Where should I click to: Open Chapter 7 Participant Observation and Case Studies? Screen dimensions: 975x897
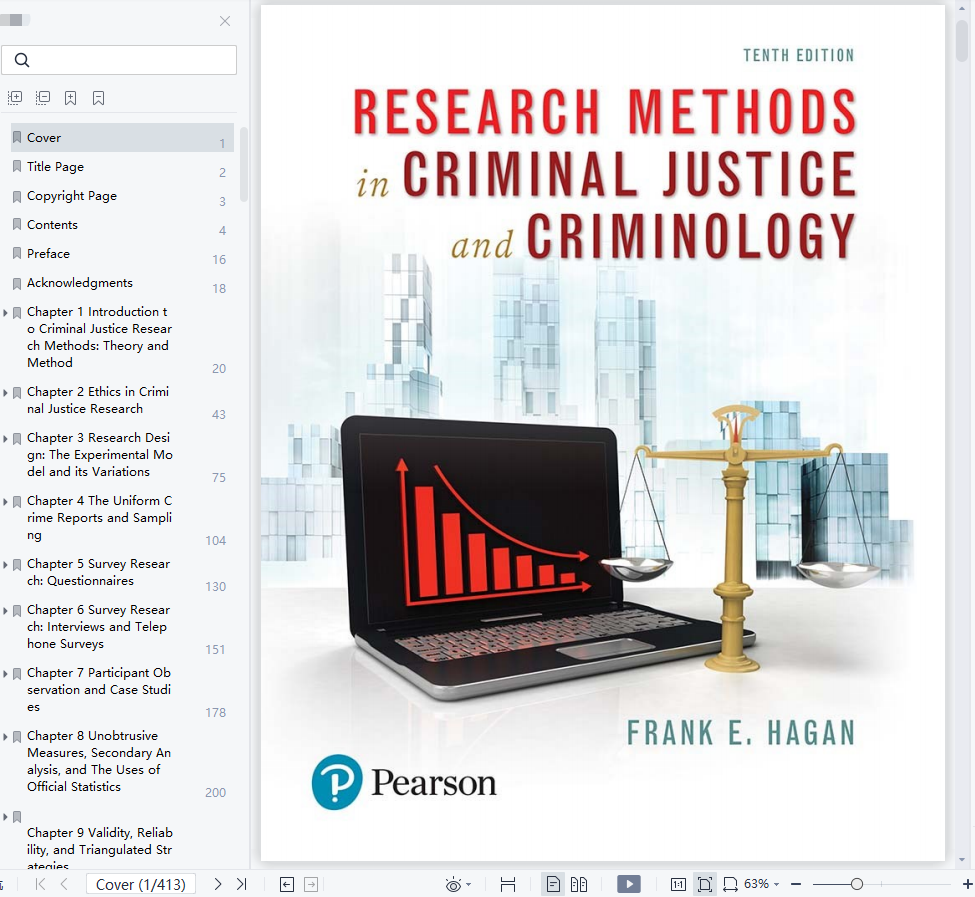point(99,689)
